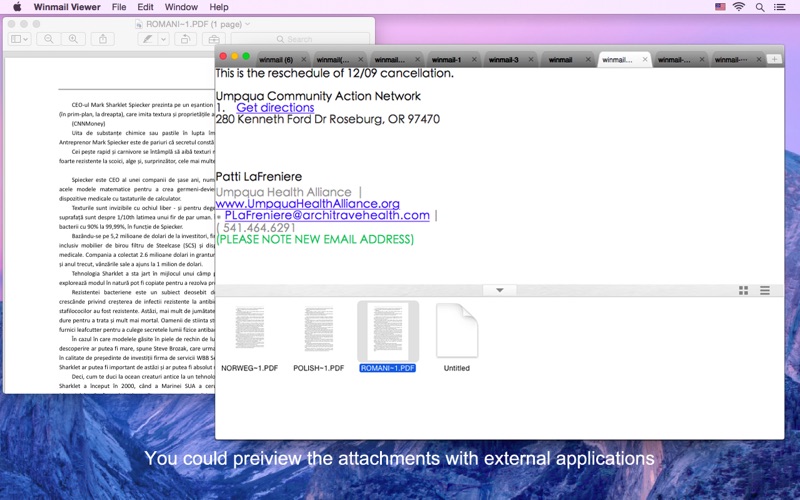This screenshot has height=500, width=800.
Task: Rotate the PDF page using Preview toolbar
Action: (x=185, y=39)
